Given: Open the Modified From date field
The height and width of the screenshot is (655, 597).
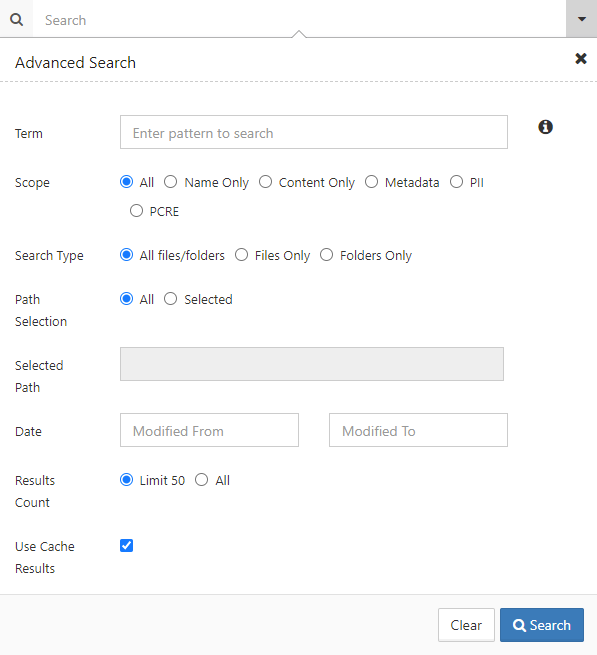Looking at the screenshot, I should pyautogui.click(x=209, y=430).
